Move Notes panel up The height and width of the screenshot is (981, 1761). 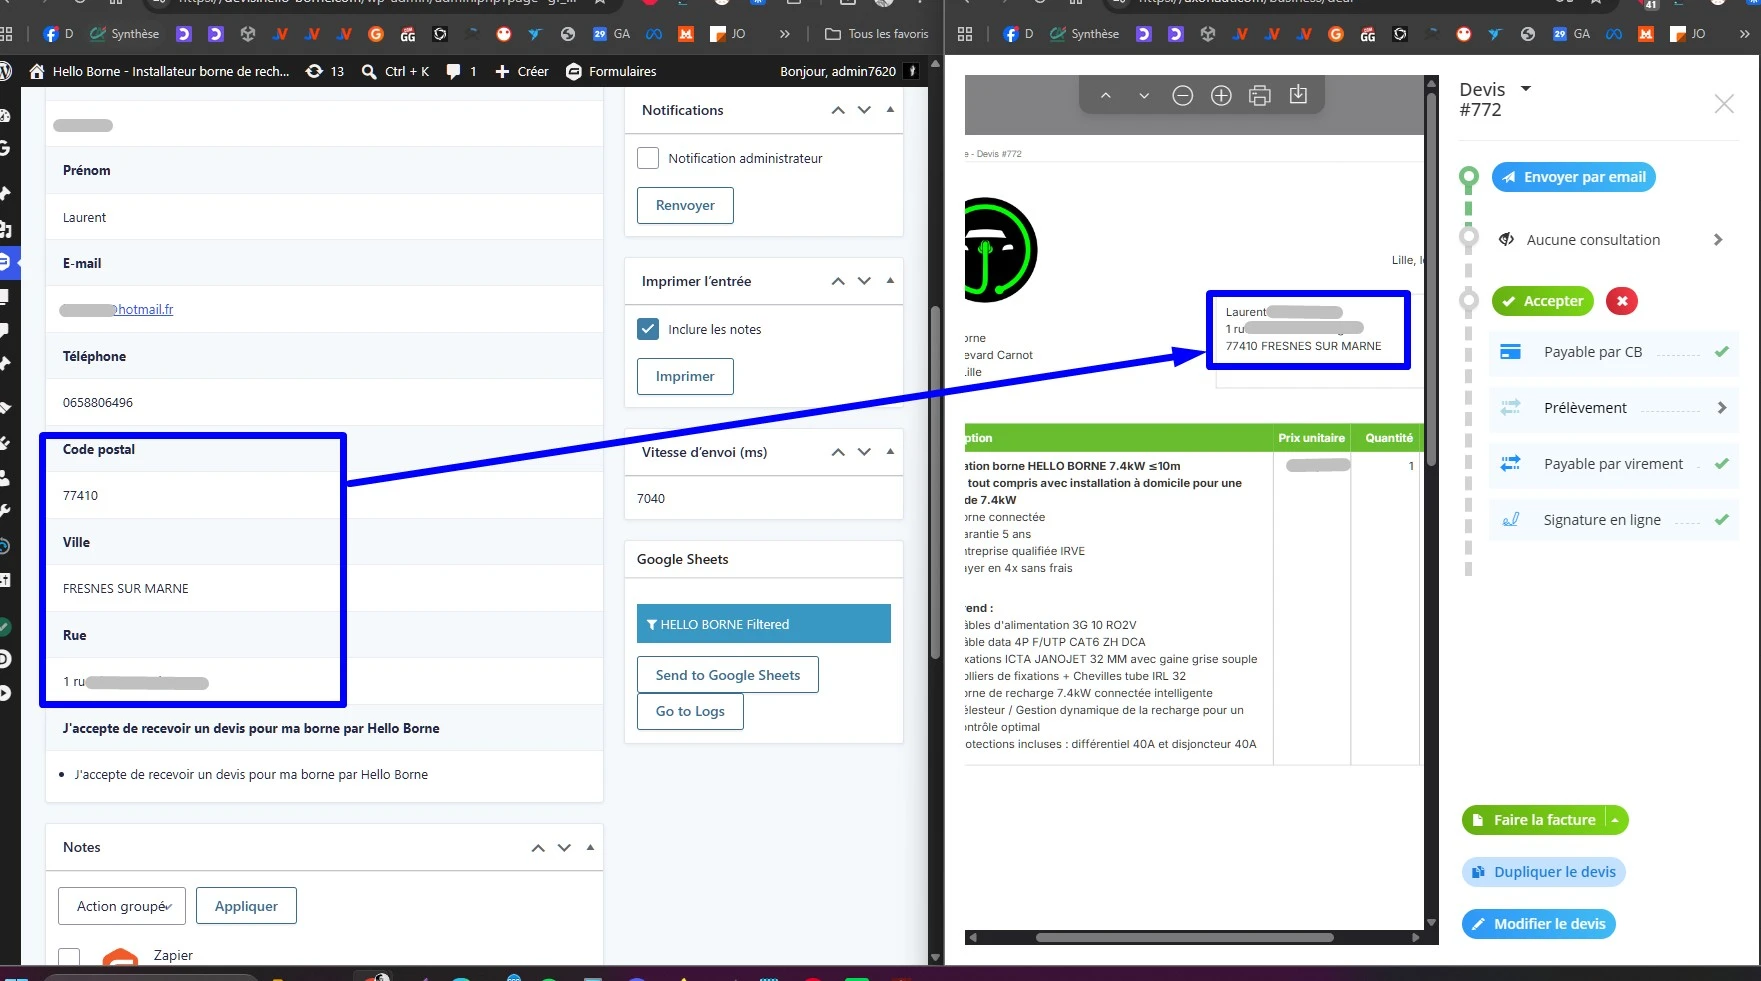pyautogui.click(x=538, y=848)
